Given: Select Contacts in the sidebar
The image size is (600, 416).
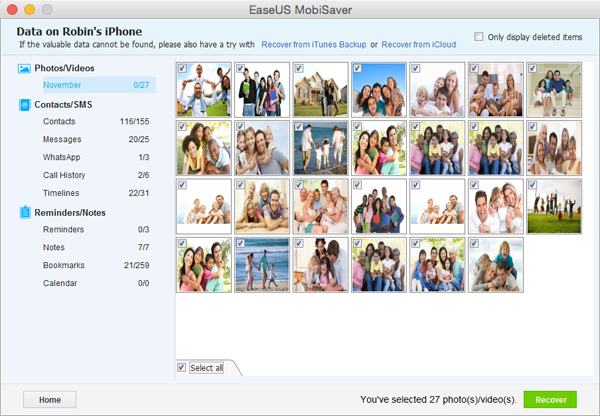Looking at the screenshot, I should 96,121.
